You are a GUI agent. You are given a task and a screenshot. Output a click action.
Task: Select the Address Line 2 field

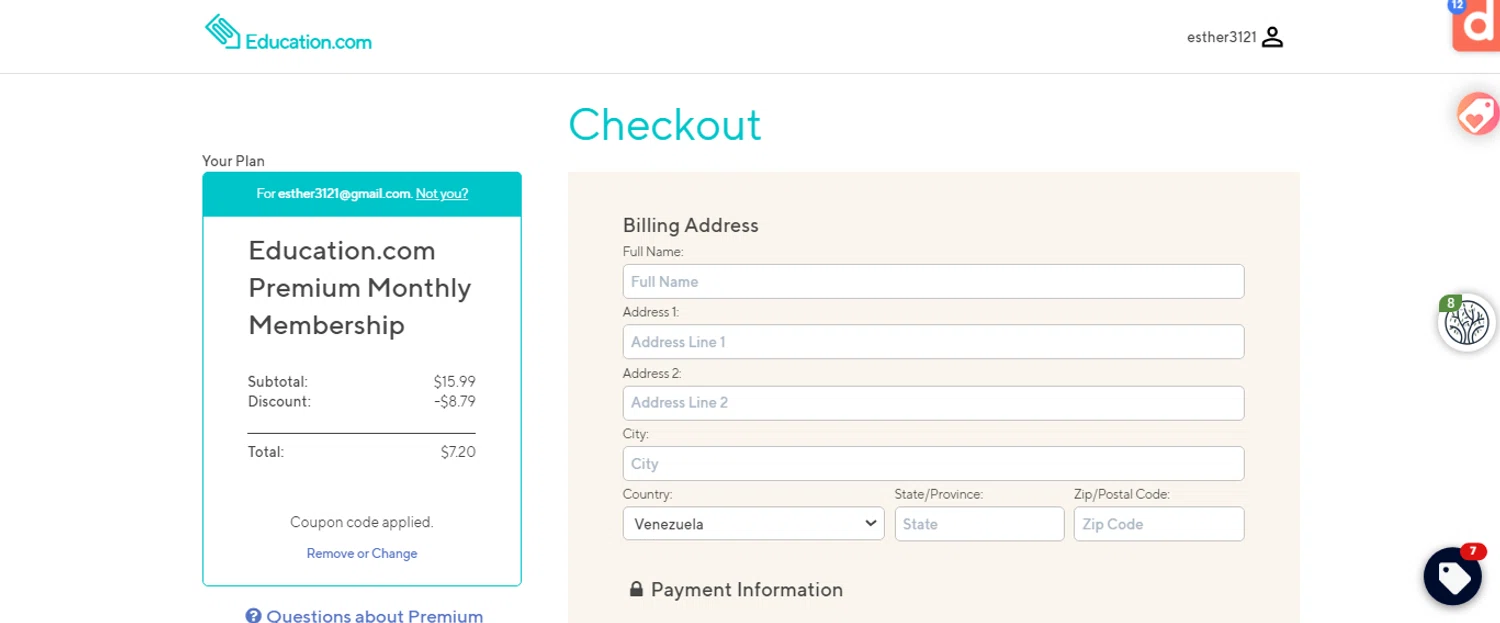933,403
